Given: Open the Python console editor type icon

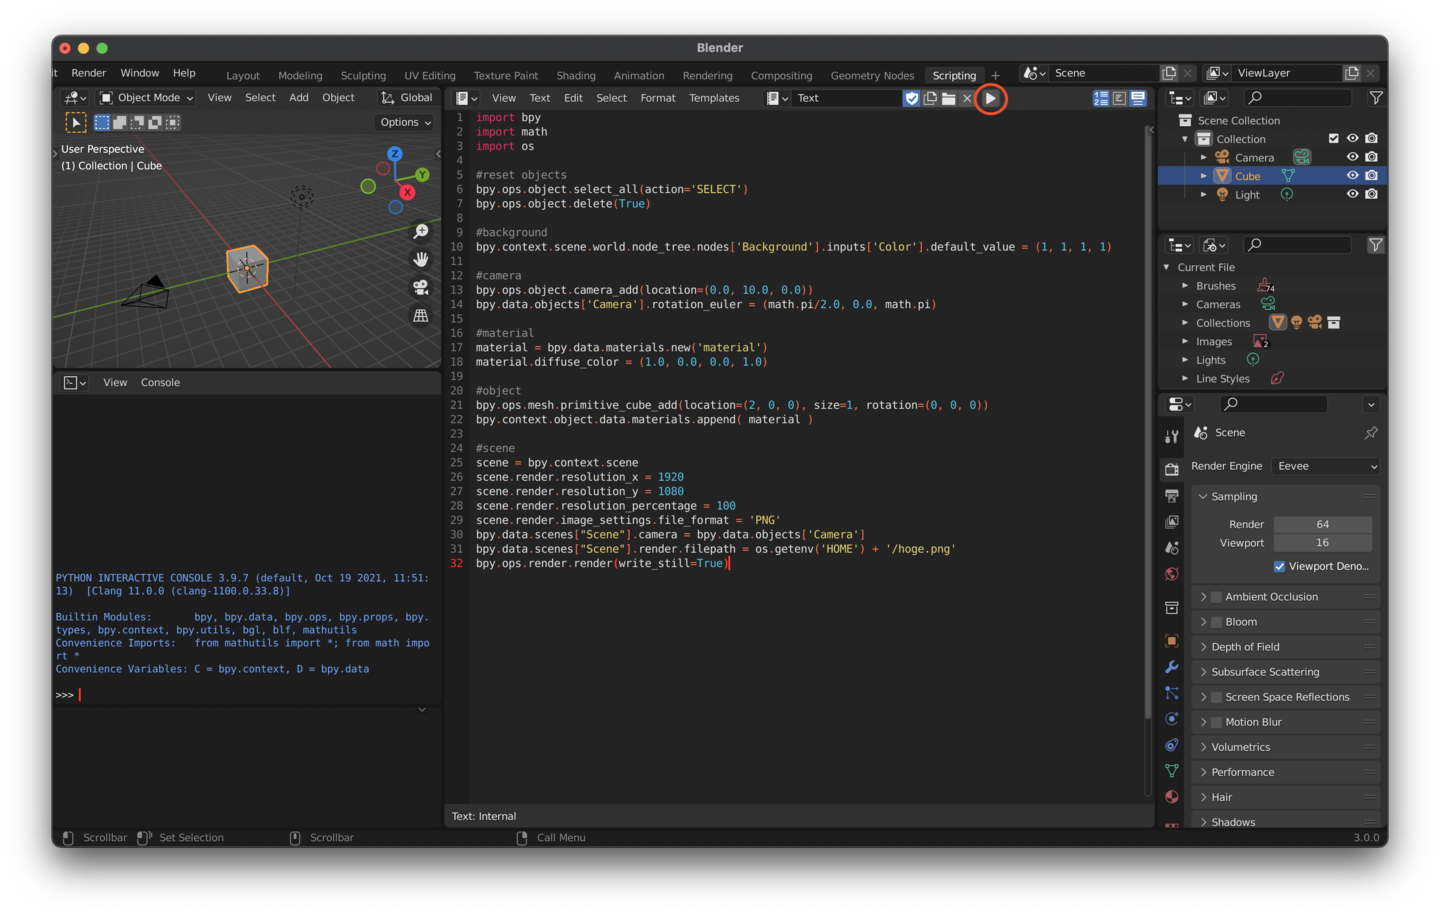Looking at the screenshot, I should point(75,382).
